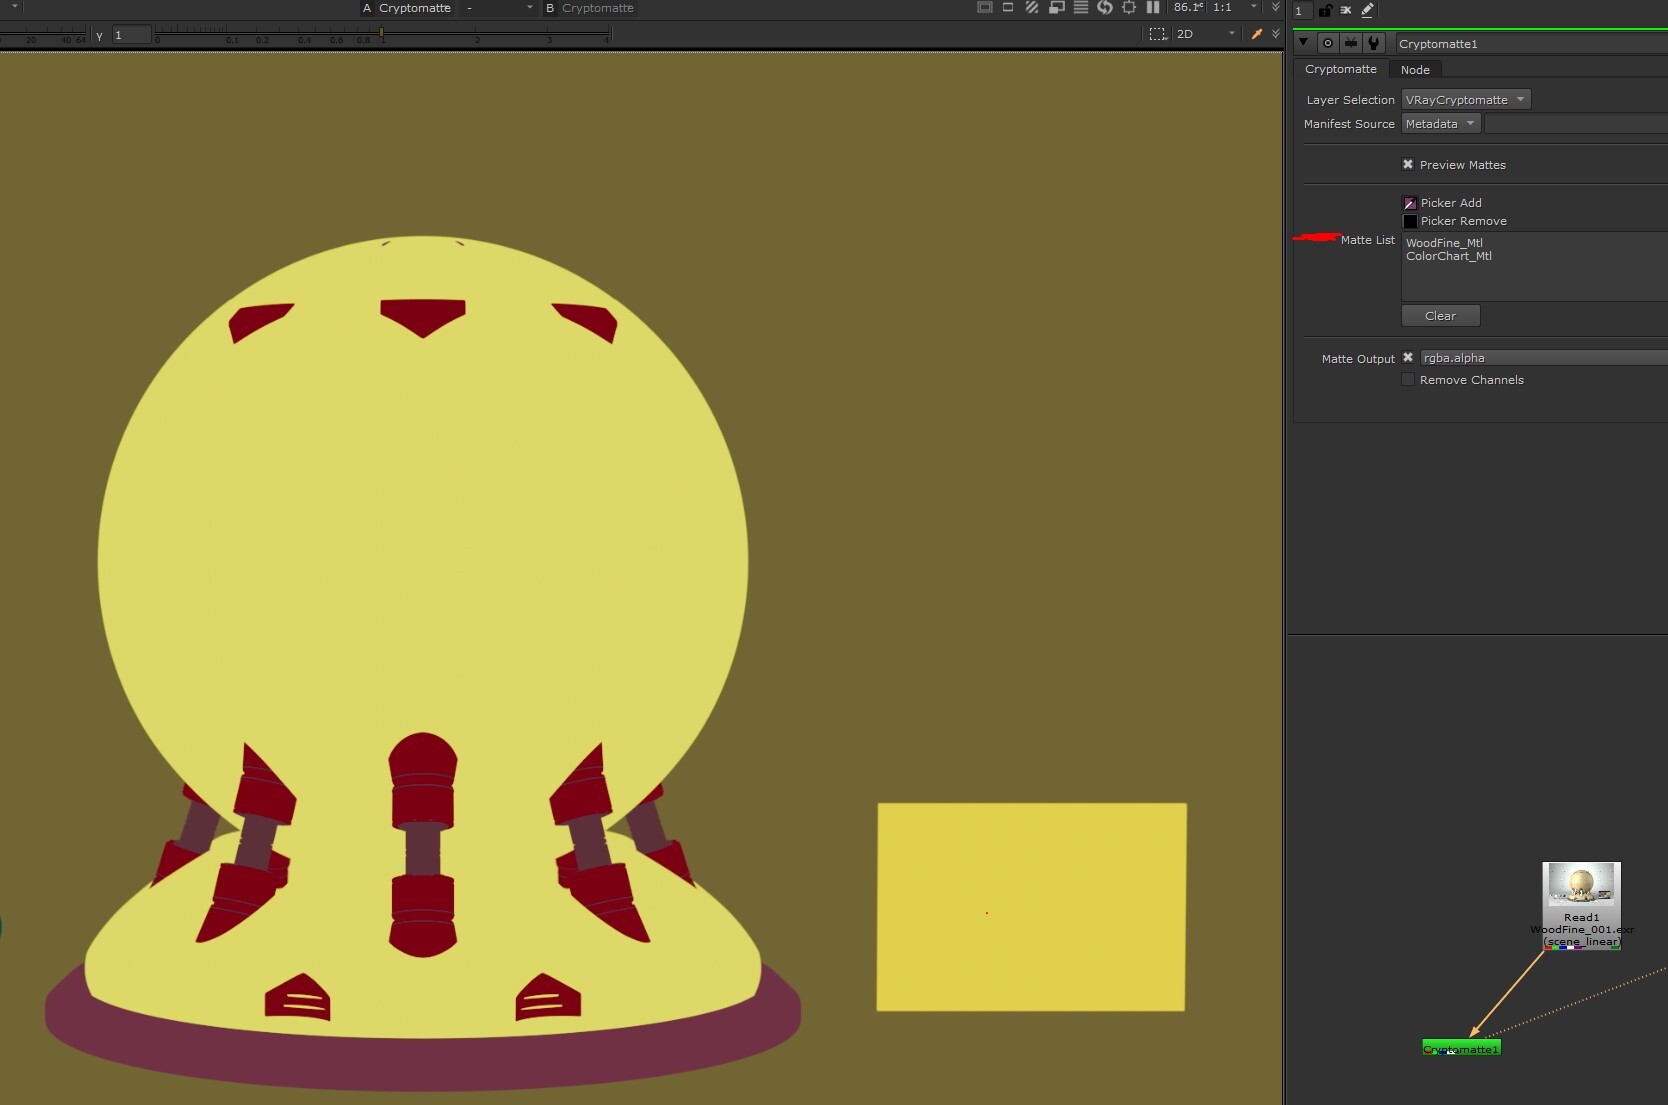Select the Read1 node thumbnail in node graph
Viewport: 1668px width, 1105px height.
pyautogui.click(x=1581, y=885)
